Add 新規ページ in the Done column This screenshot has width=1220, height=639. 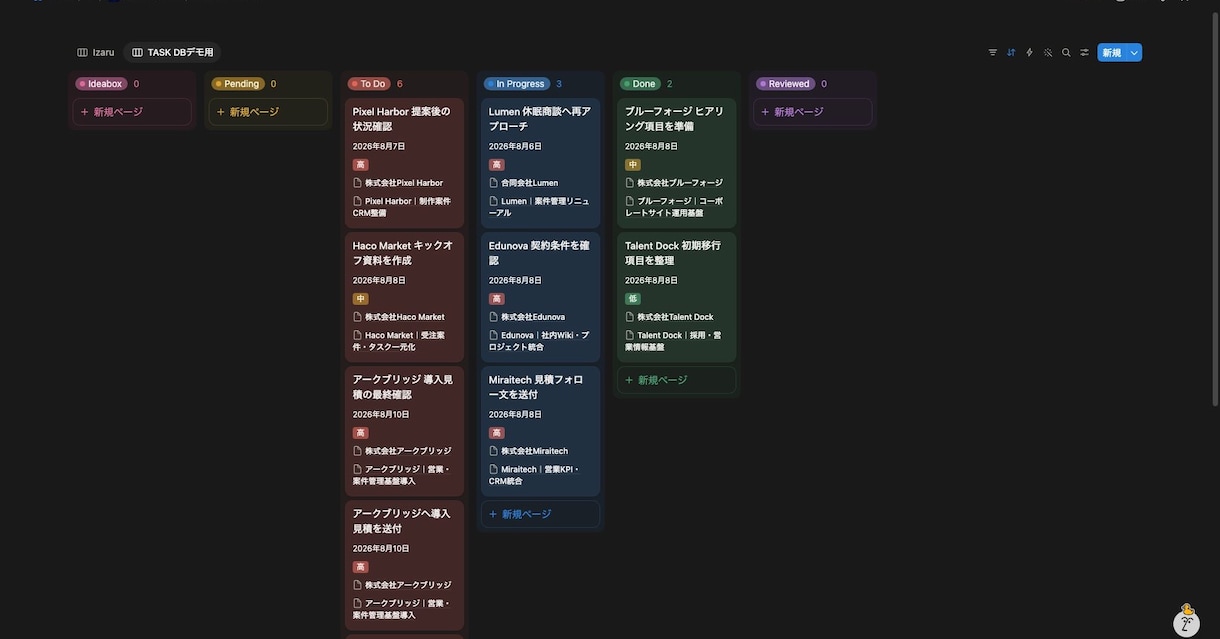[x=676, y=380]
